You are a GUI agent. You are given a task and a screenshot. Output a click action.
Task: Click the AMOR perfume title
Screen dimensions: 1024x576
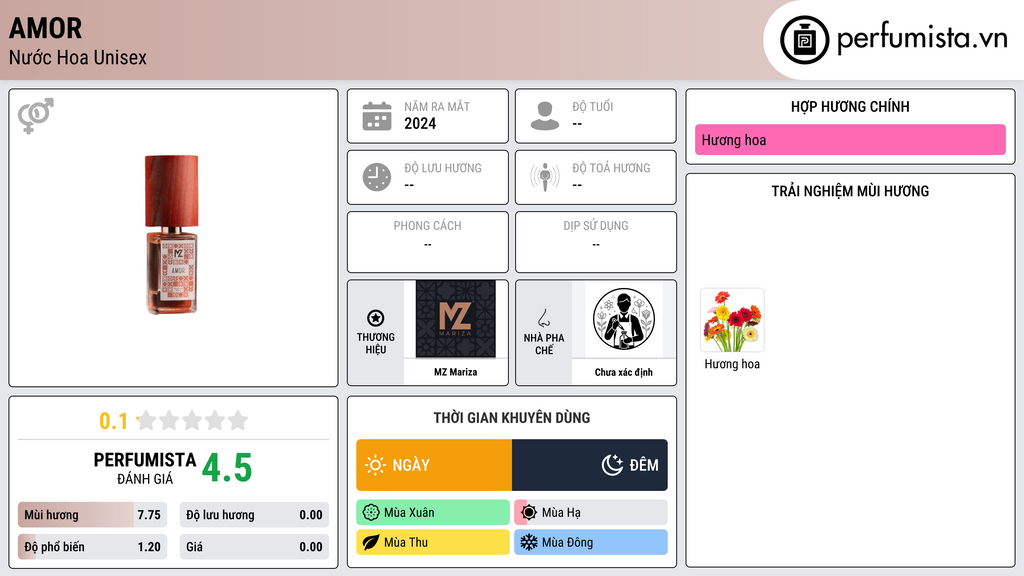tap(46, 29)
